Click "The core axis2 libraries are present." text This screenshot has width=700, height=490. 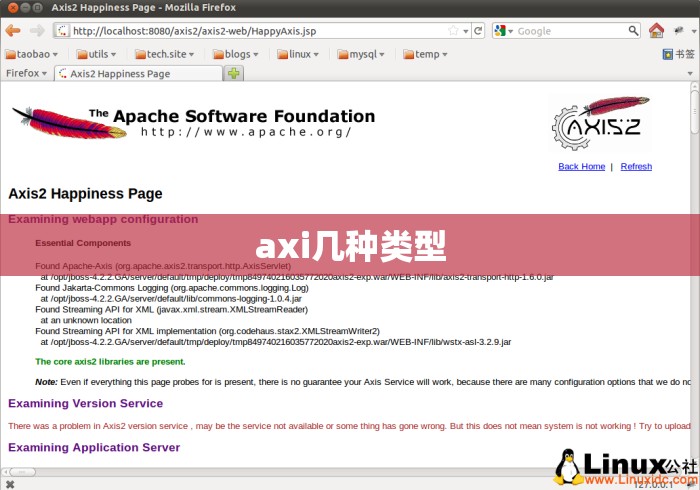110,361
